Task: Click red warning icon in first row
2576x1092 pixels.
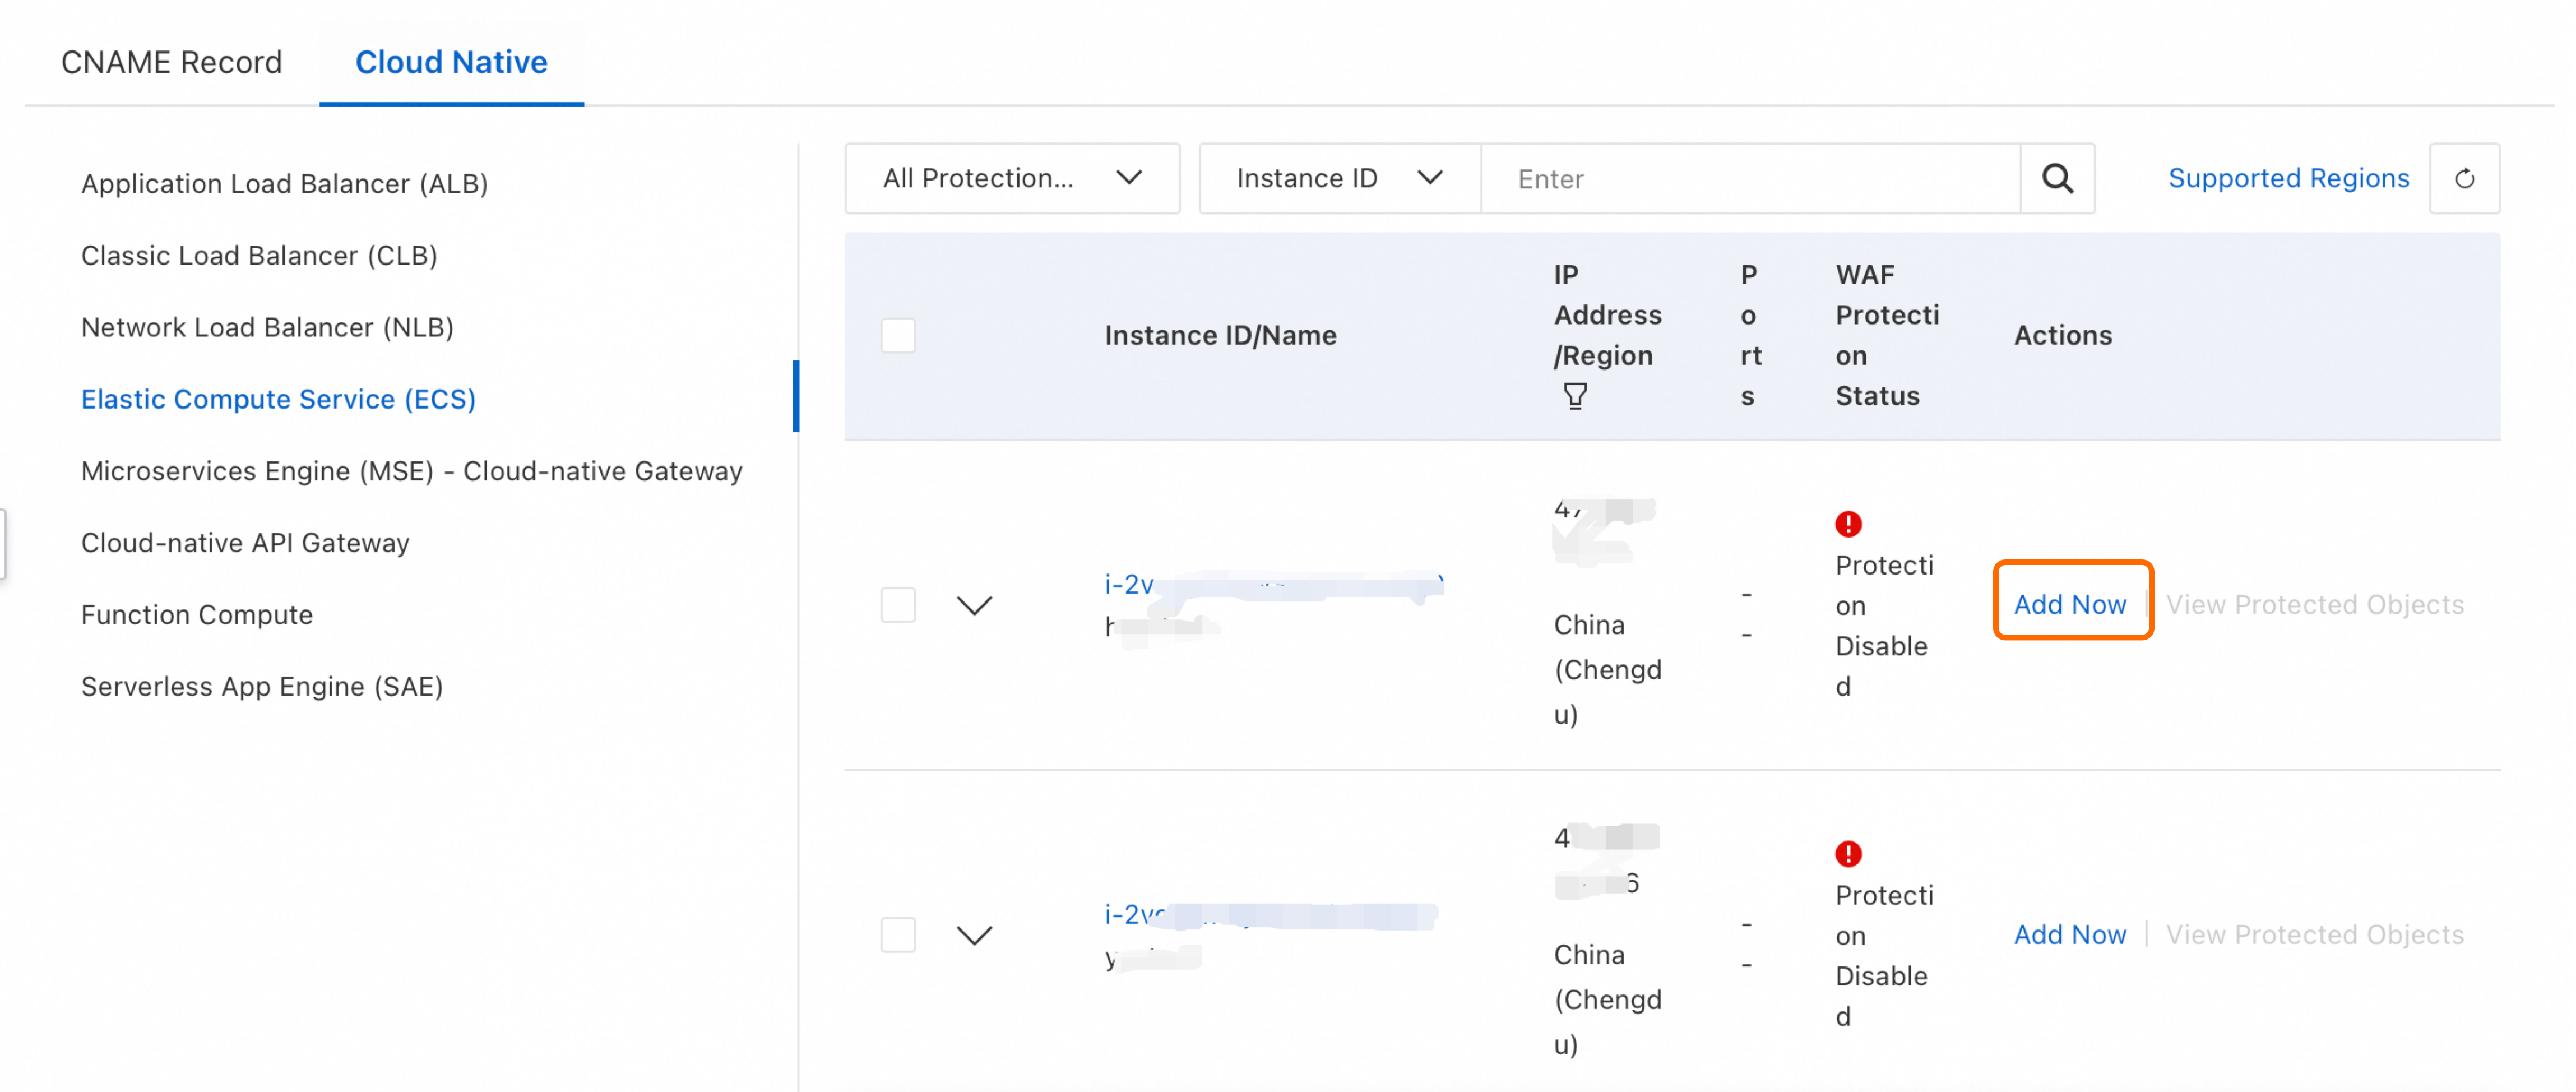Action: 1848,523
